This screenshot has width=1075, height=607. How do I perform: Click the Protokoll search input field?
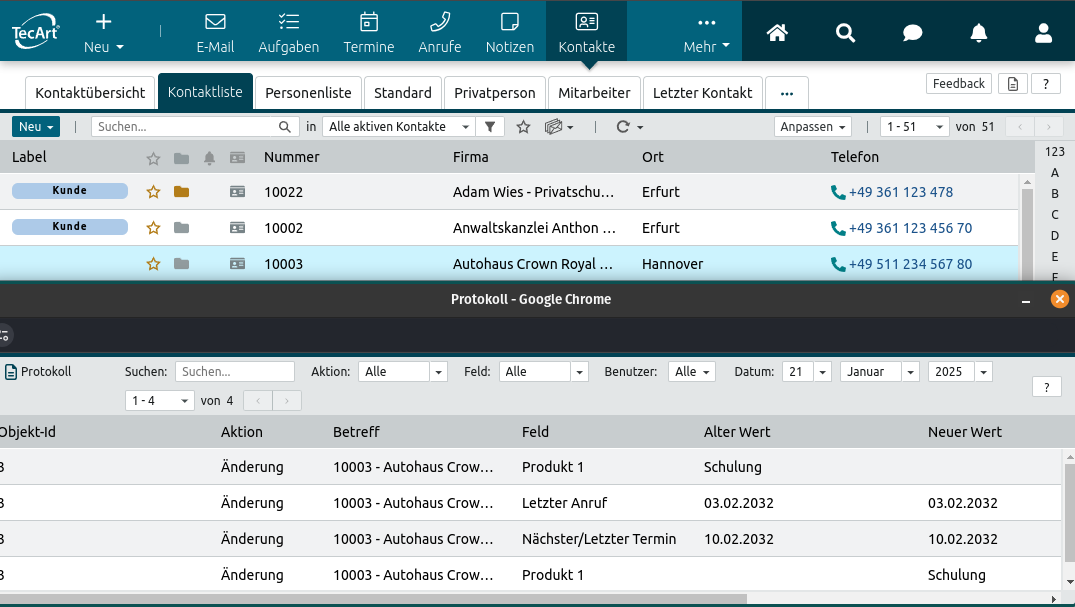point(235,371)
